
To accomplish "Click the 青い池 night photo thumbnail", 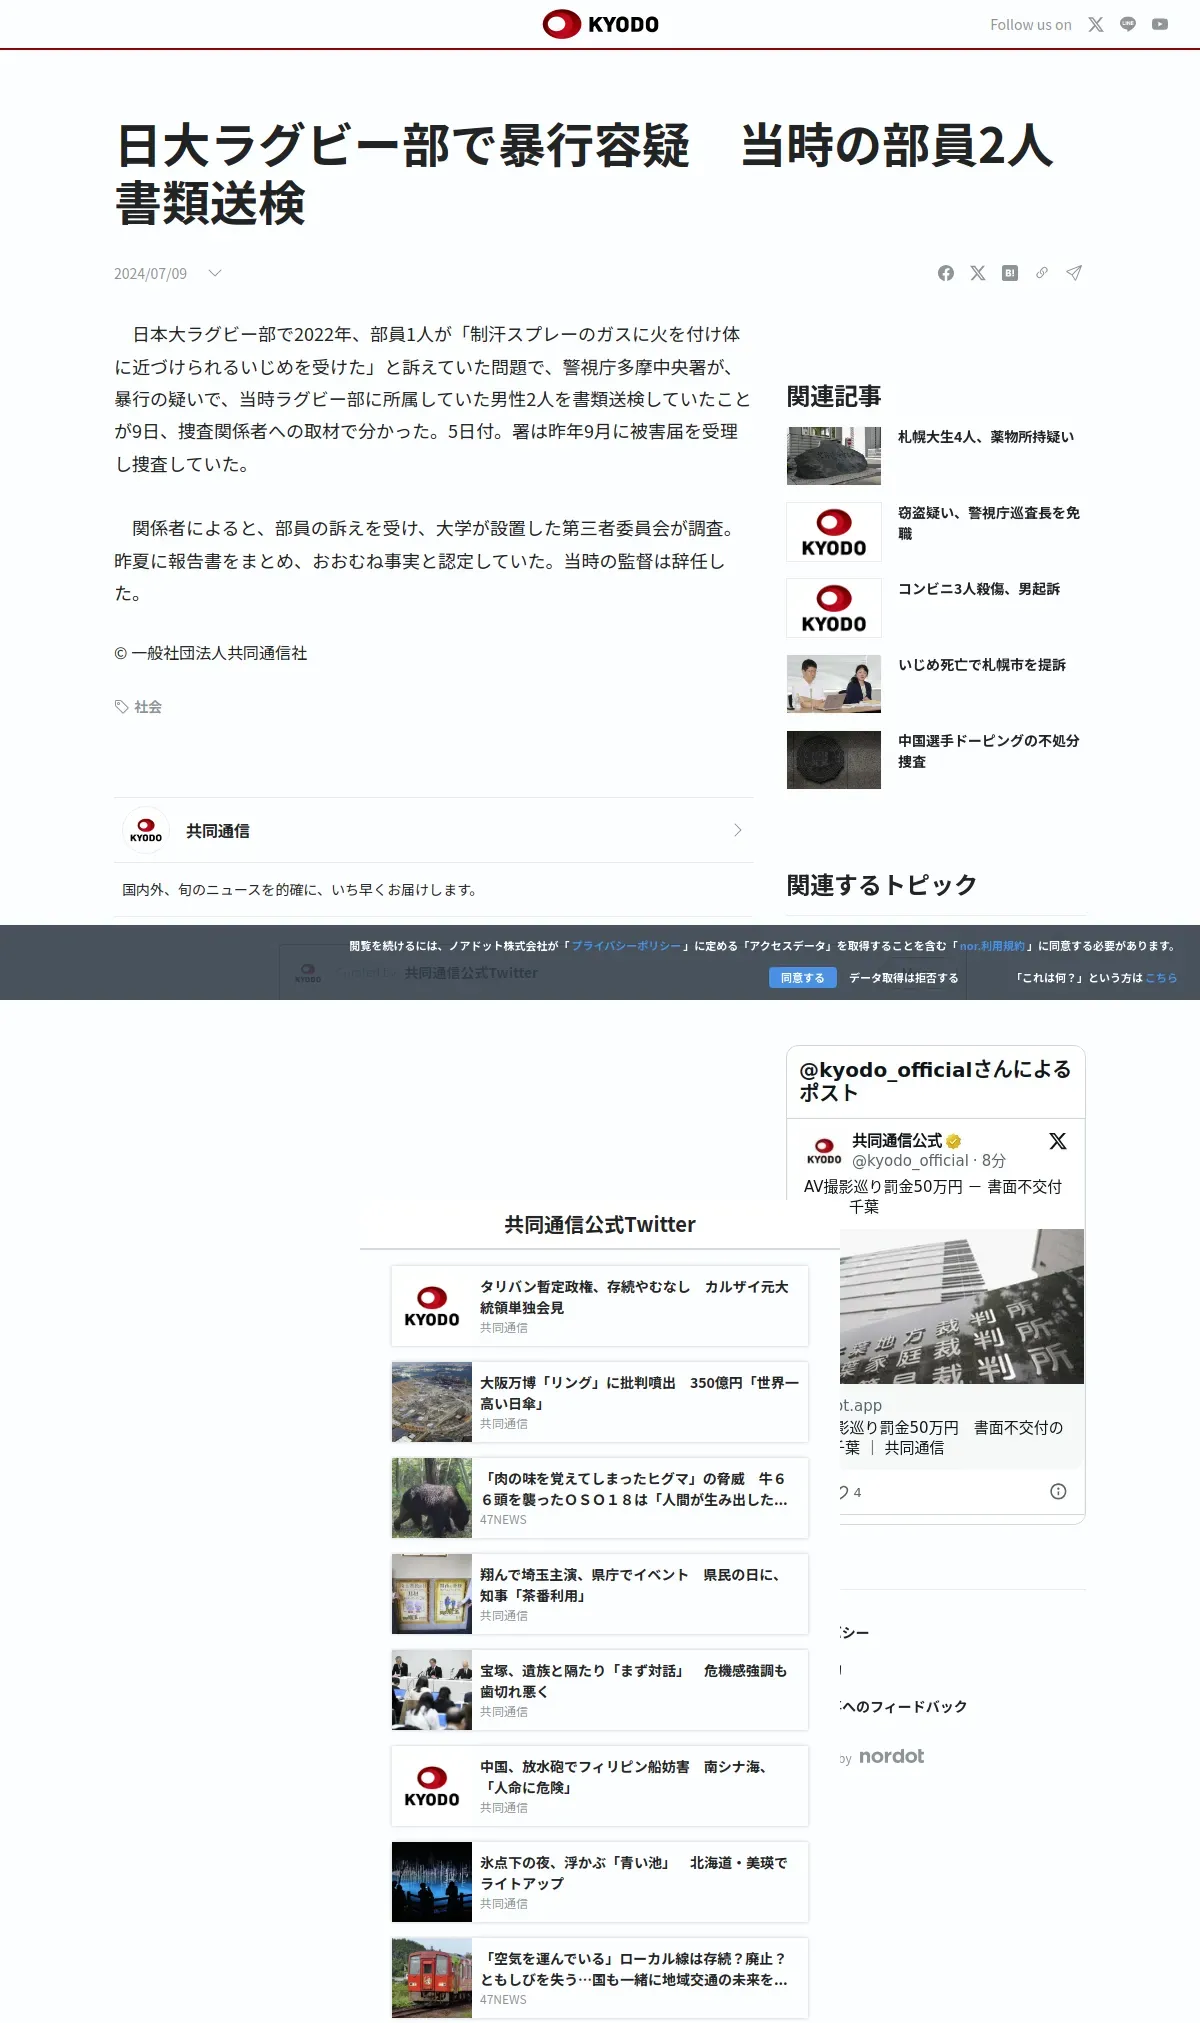I will 432,1882.
